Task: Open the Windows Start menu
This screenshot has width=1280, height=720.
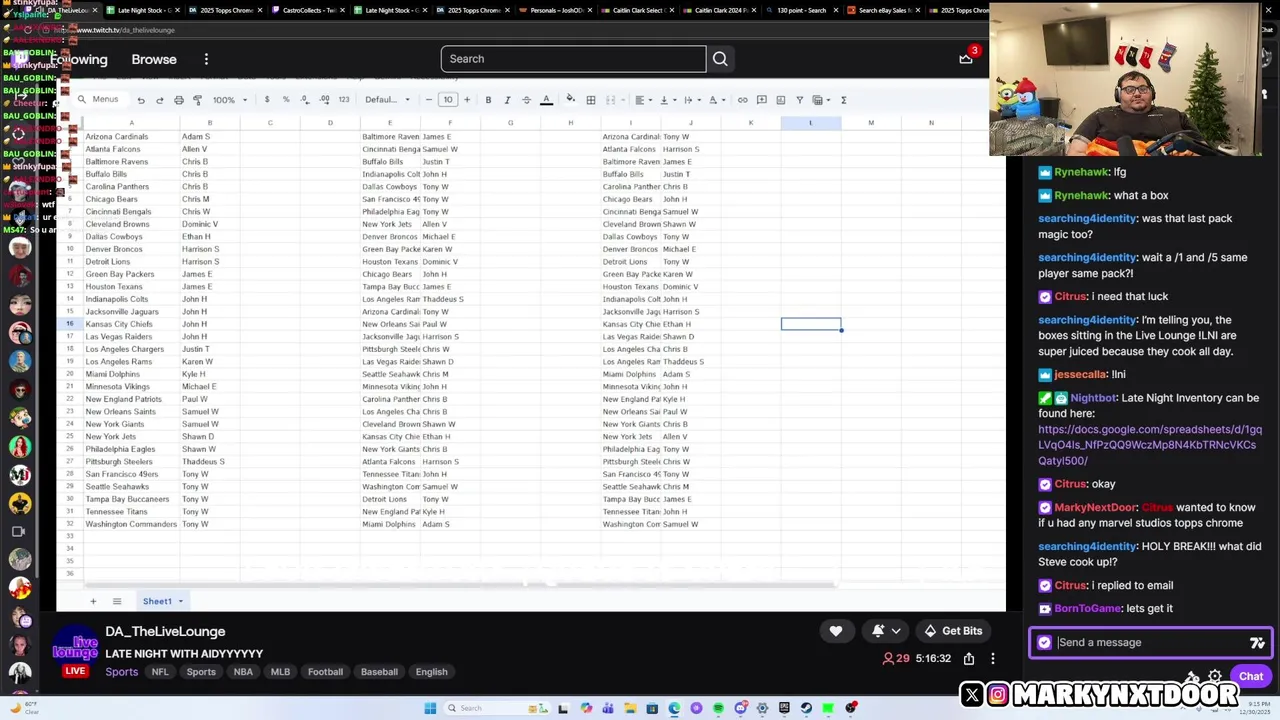Action: [430, 708]
